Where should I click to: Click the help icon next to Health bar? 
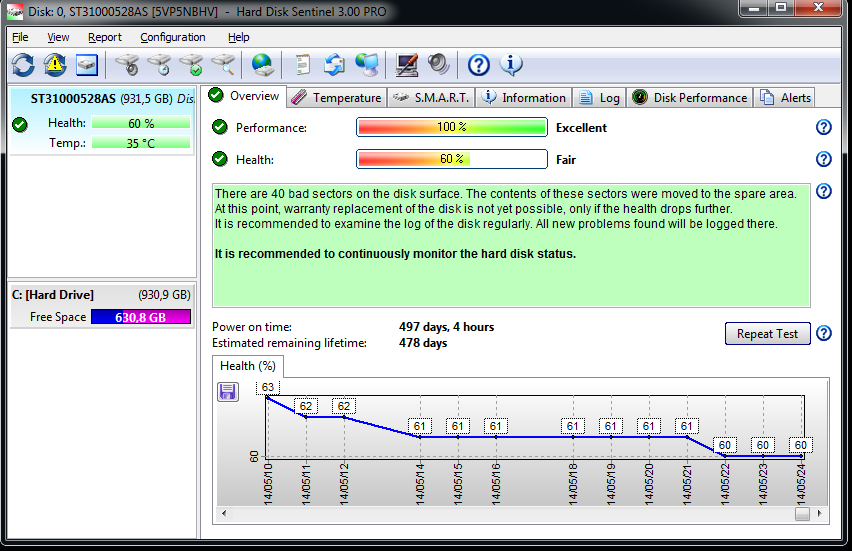(824, 159)
